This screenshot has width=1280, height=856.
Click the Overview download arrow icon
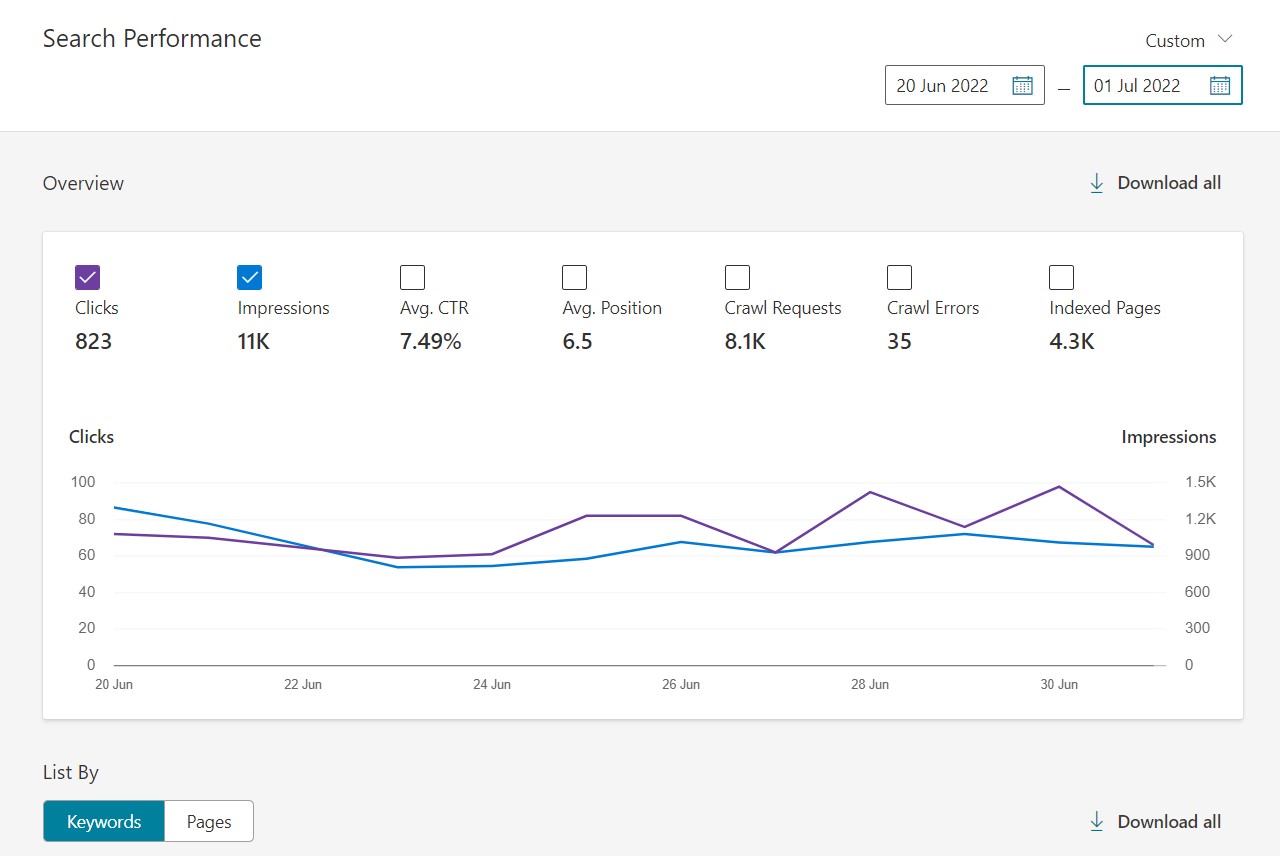click(1097, 183)
